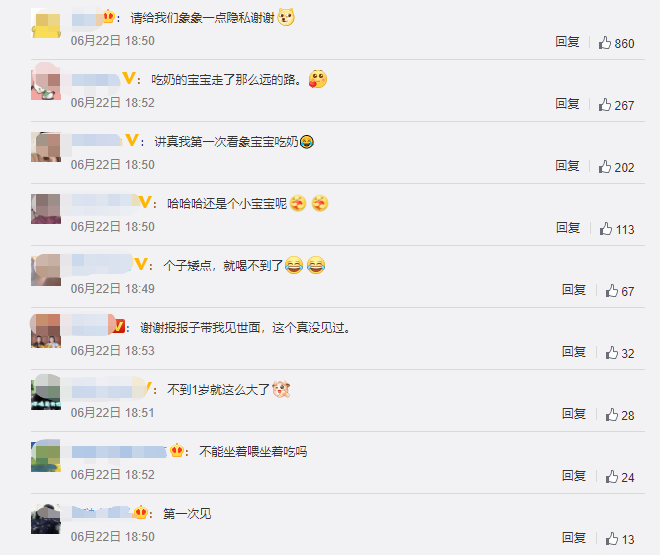Viewport: 660px width, 555px height.
Task: Reply to comment posted at 18:52 with 267 likes
Action: pyautogui.click(x=567, y=104)
